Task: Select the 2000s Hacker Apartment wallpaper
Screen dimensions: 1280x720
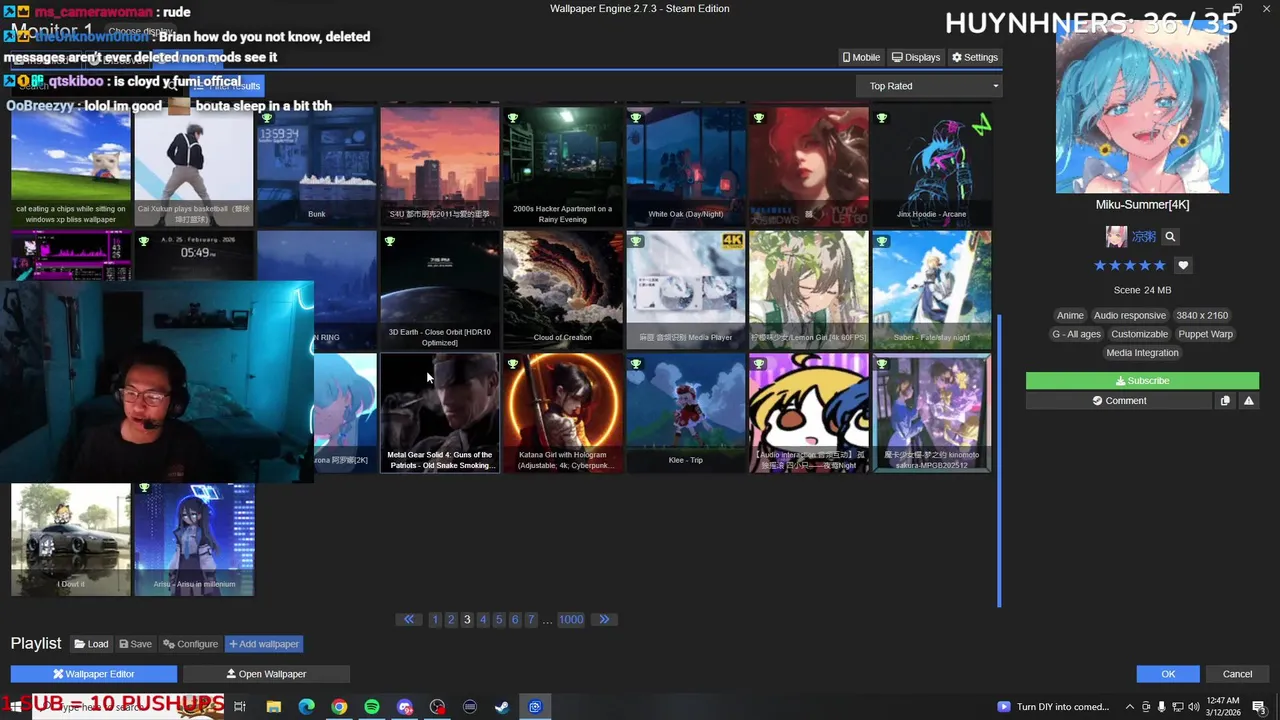Action: (x=563, y=166)
